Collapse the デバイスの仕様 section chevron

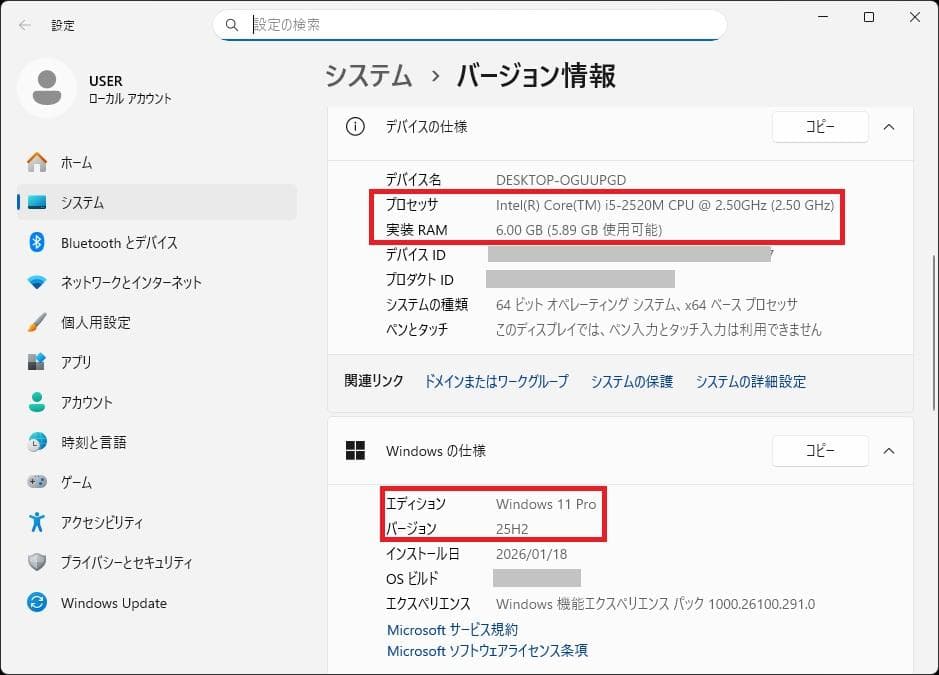pyautogui.click(x=889, y=127)
